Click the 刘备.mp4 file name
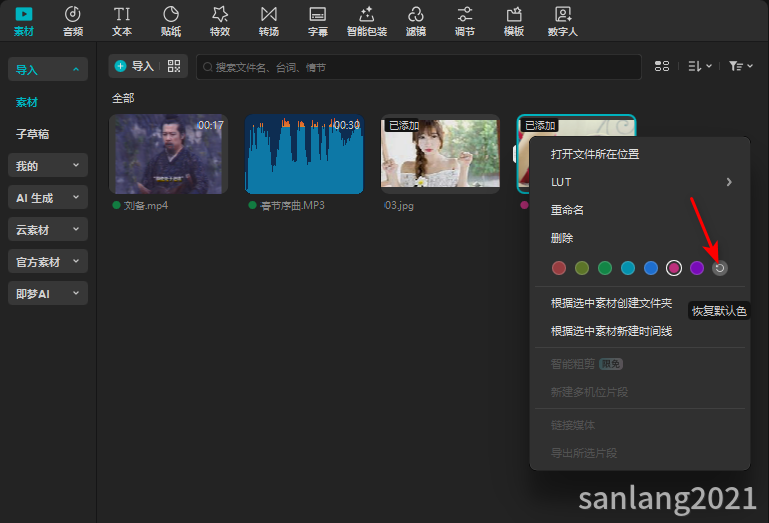 pyautogui.click(x=146, y=206)
